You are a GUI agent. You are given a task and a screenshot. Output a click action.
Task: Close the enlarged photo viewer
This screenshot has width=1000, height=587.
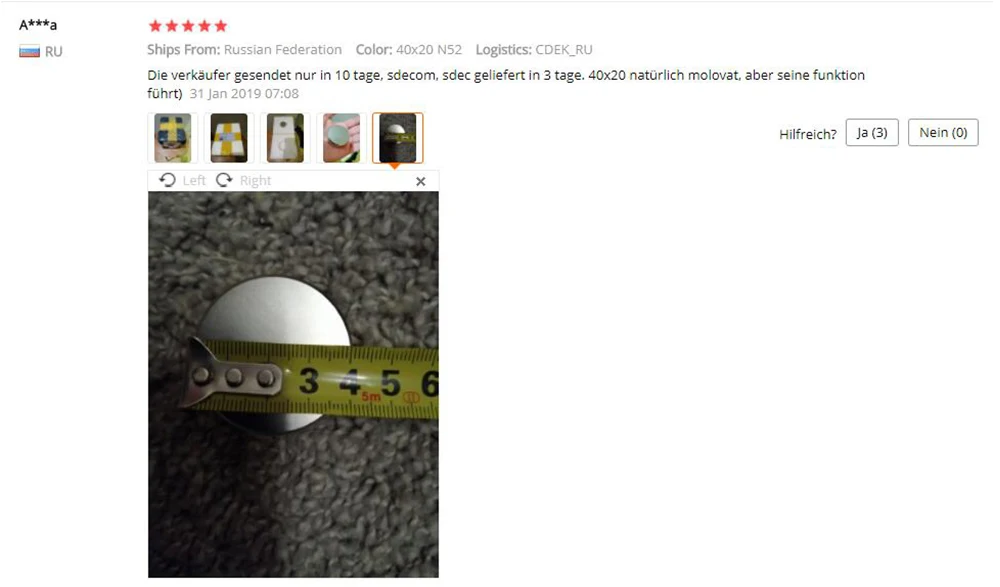(x=420, y=181)
